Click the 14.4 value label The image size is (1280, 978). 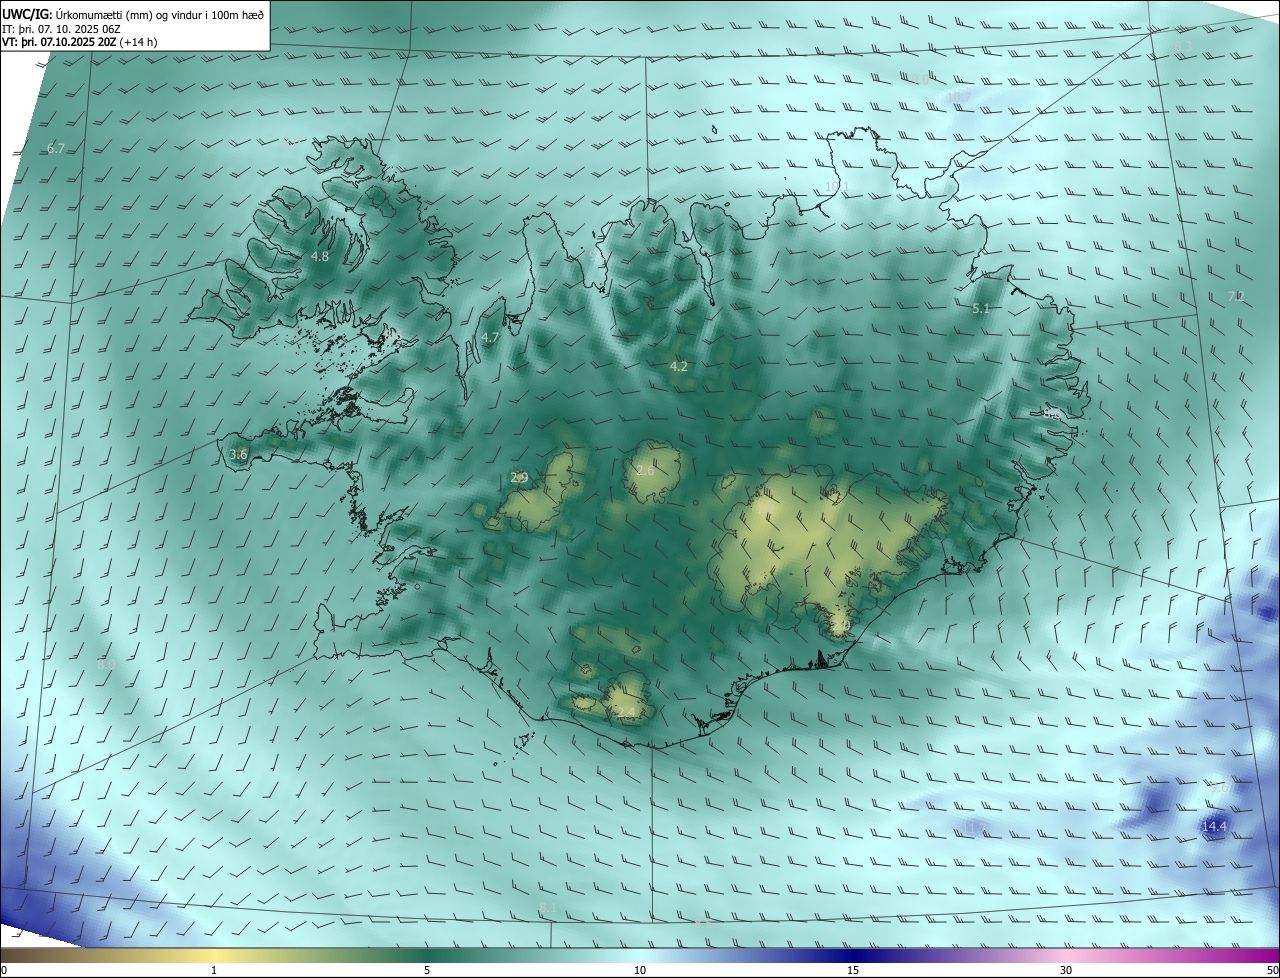pos(1214,826)
